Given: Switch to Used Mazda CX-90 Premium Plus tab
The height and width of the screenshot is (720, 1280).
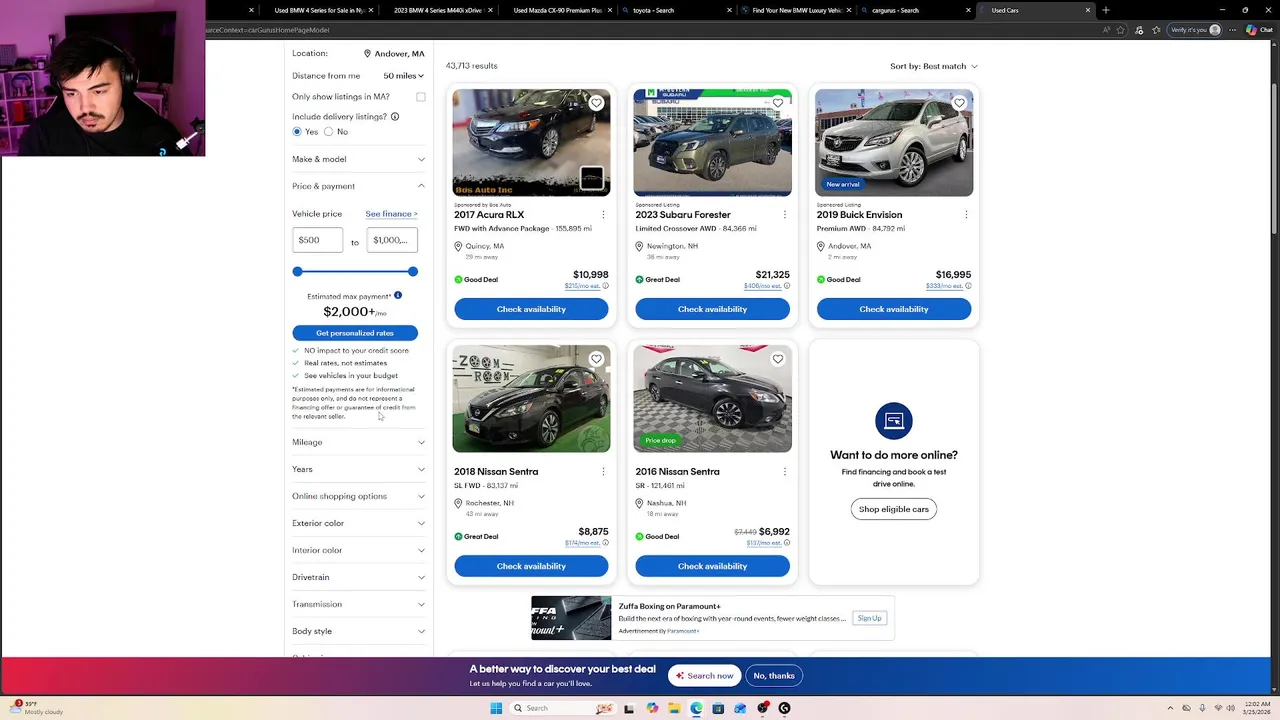Looking at the screenshot, I should (555, 10).
